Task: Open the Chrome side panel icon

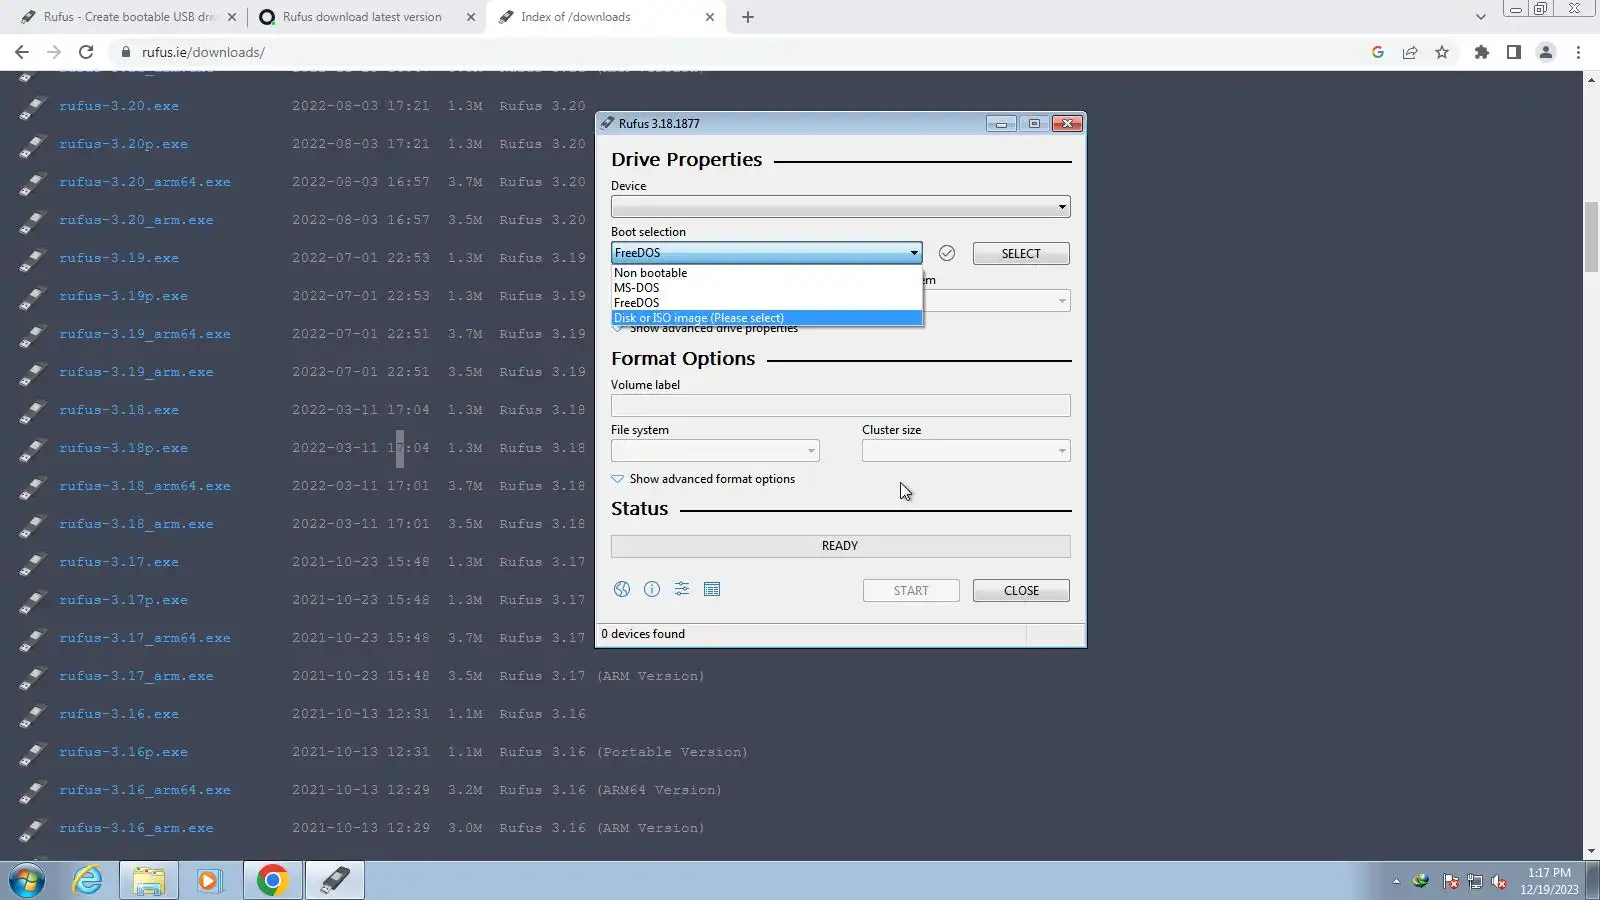Action: coord(1514,52)
